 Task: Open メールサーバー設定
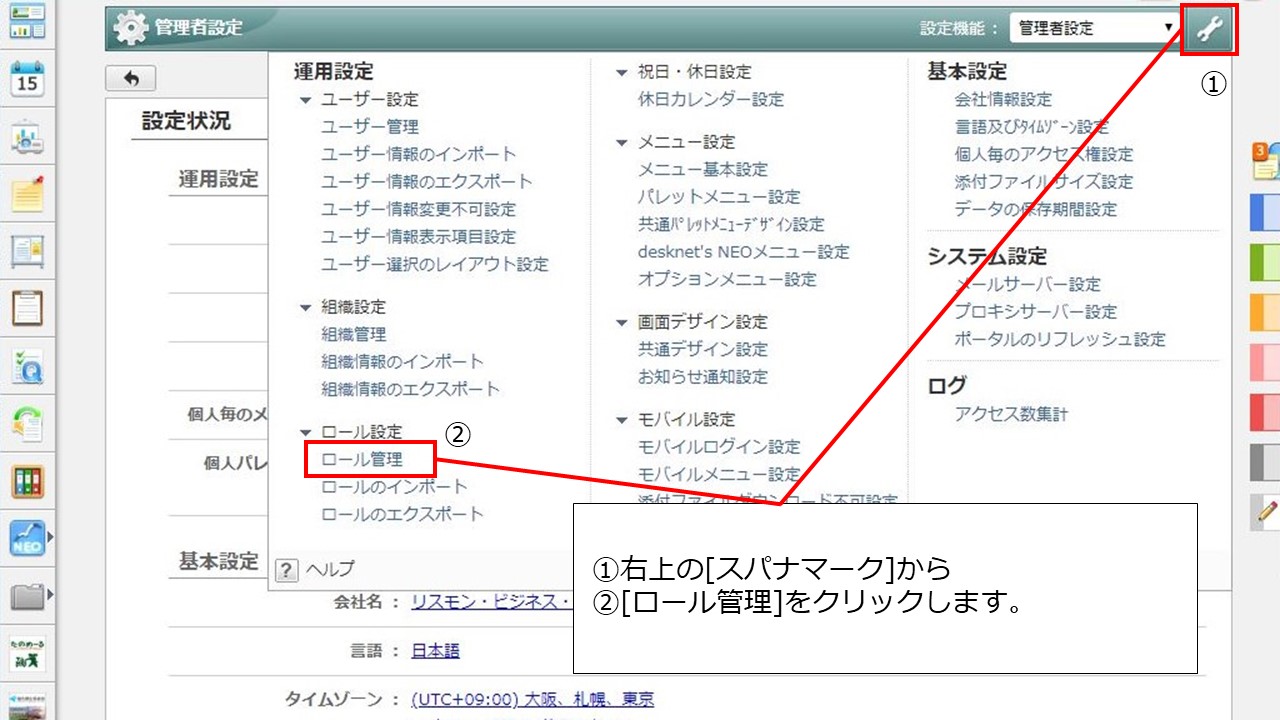point(1027,284)
